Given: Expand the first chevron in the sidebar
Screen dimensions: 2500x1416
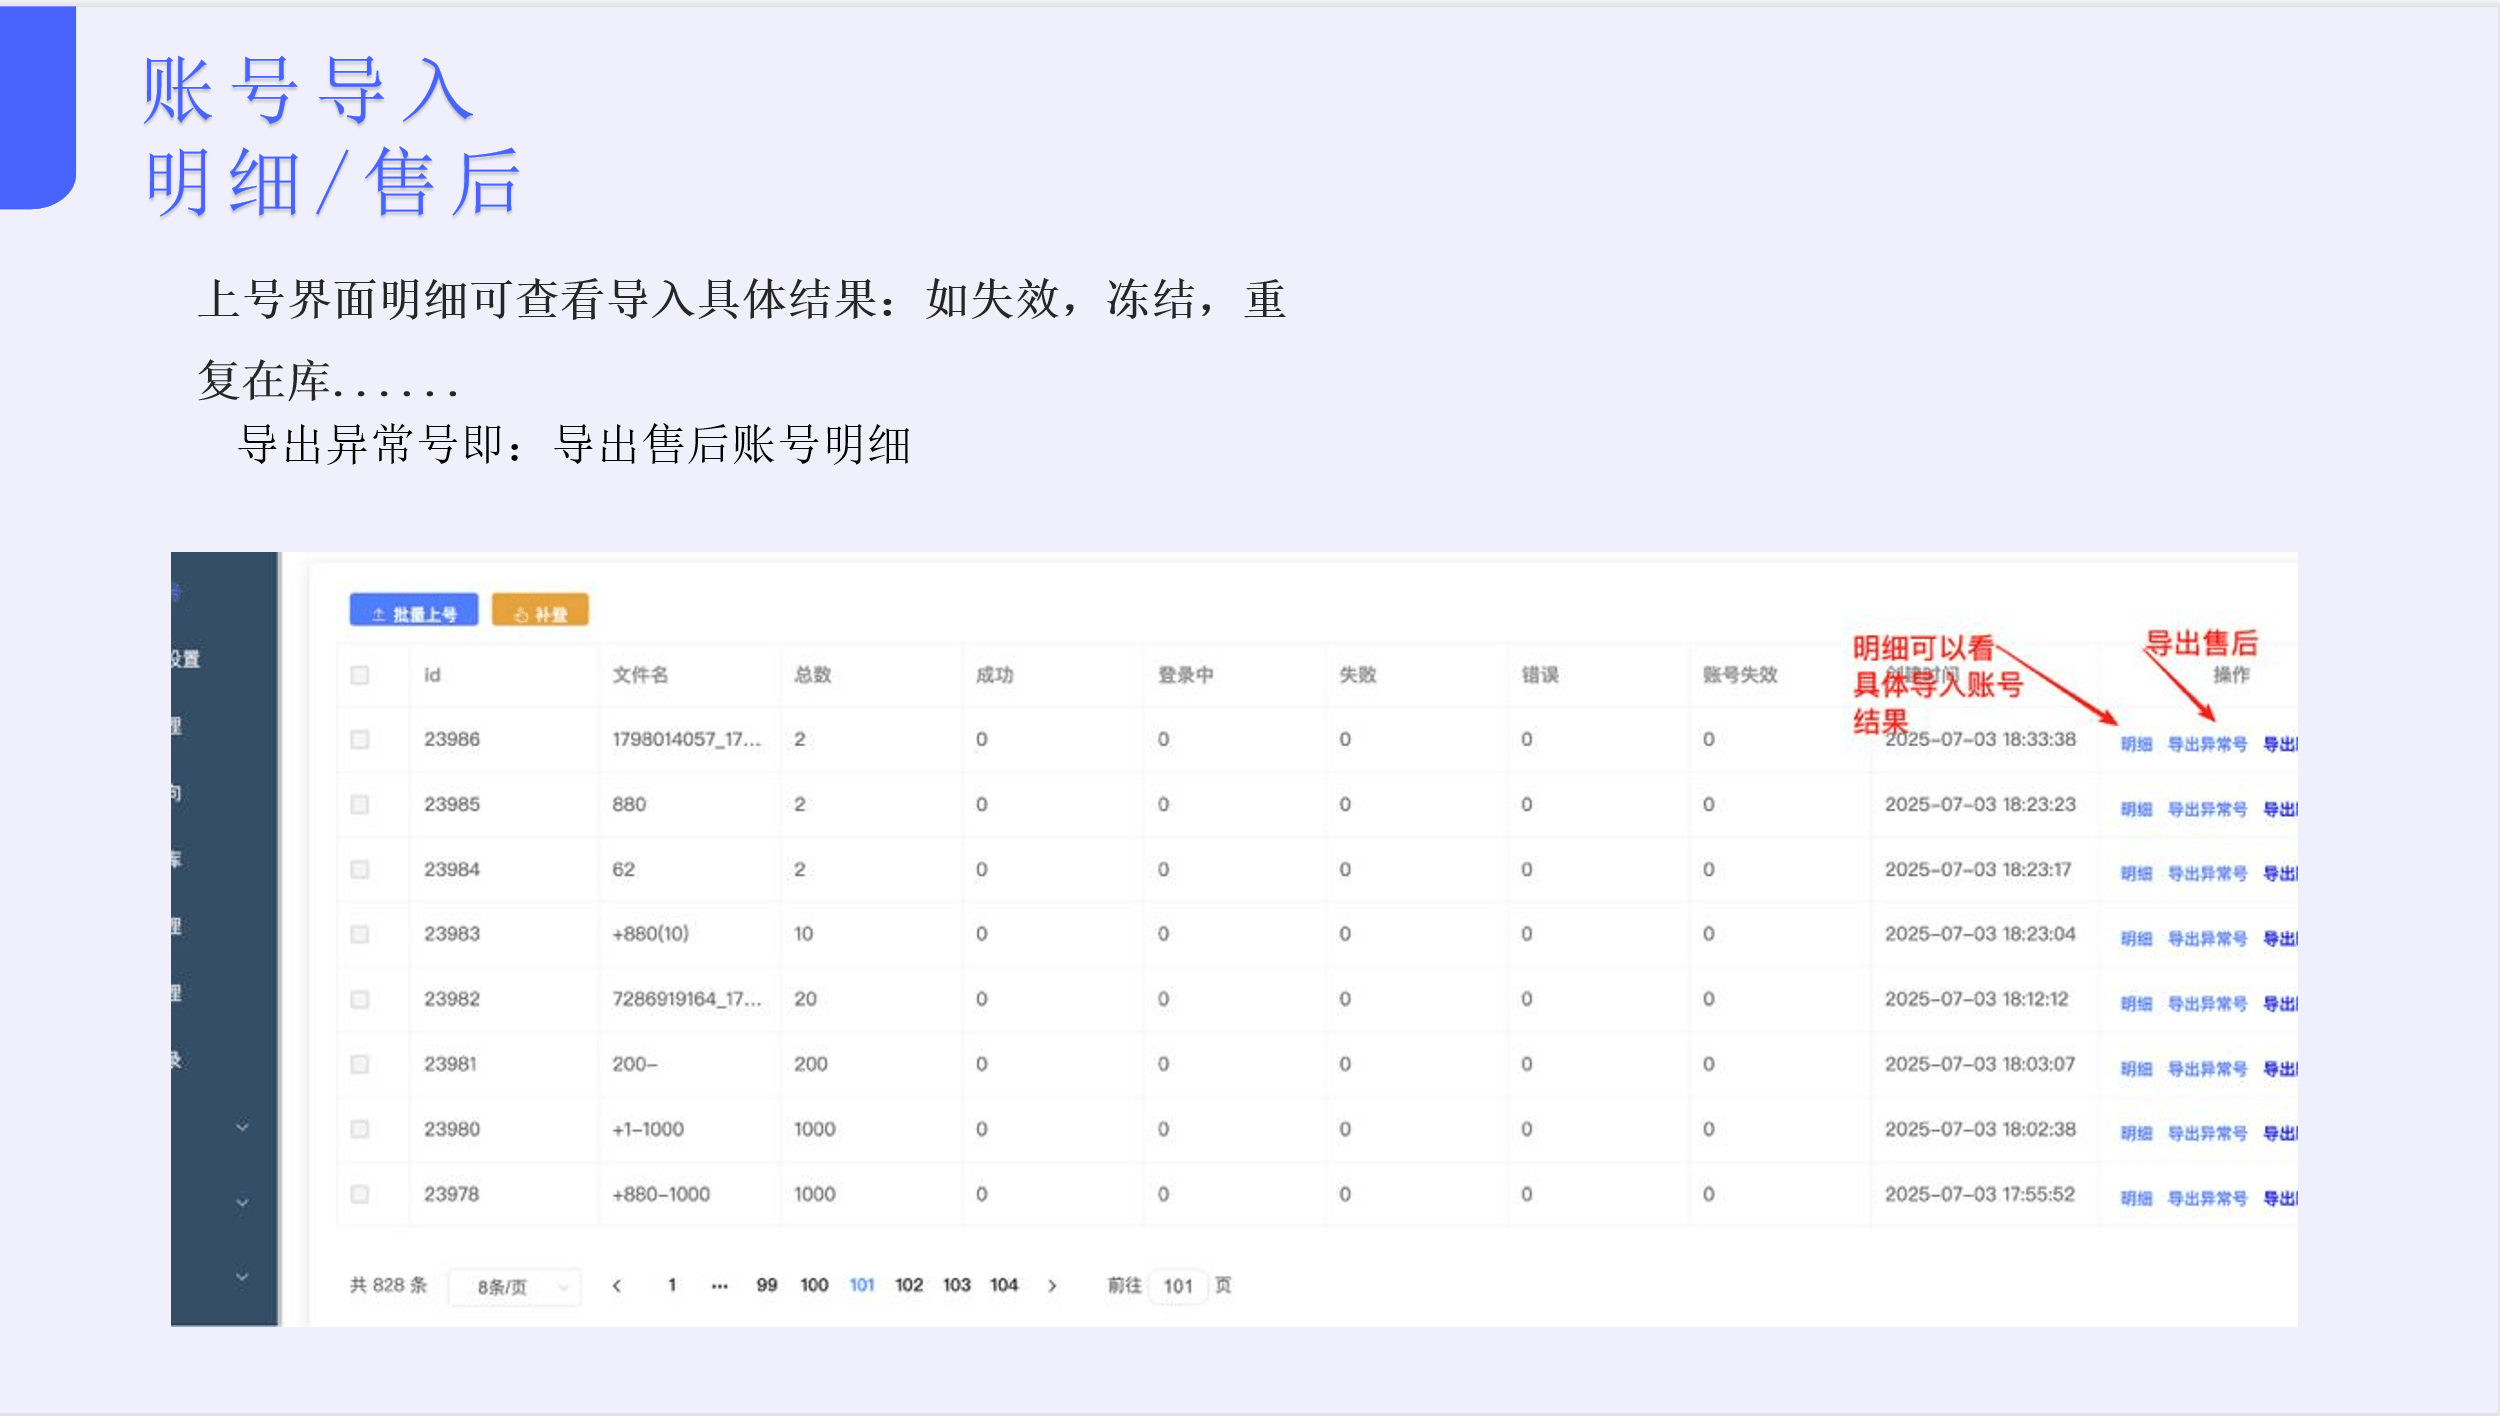Looking at the screenshot, I should point(240,1125).
